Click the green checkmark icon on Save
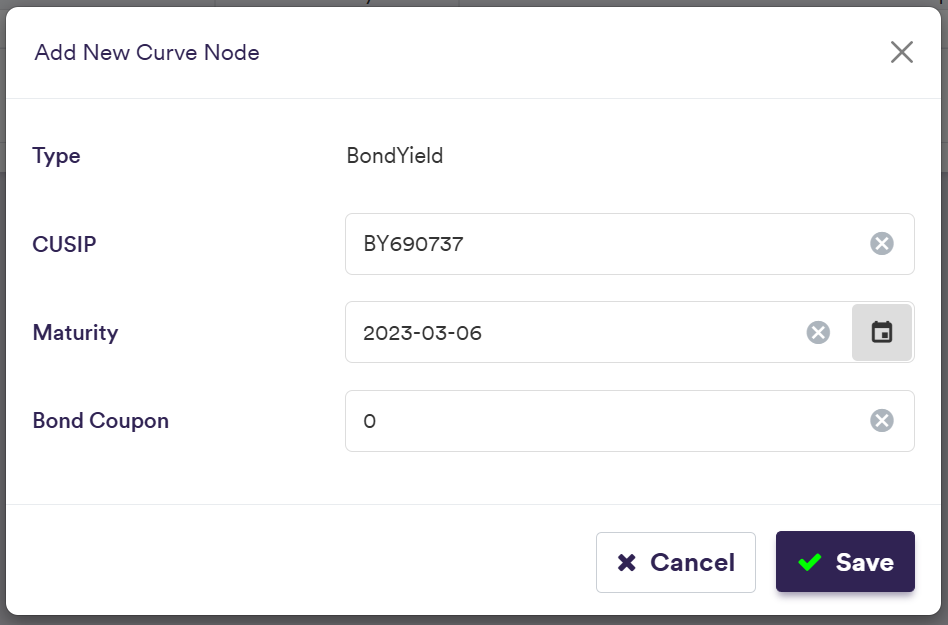 [810, 563]
